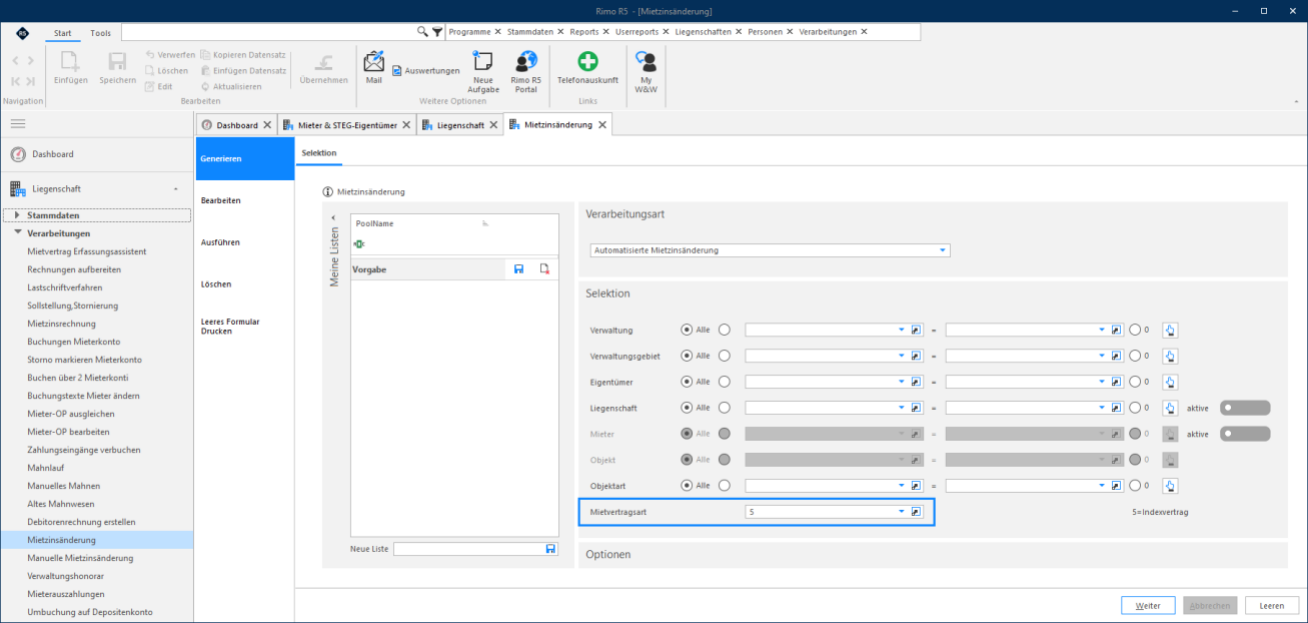1308x623 pixels.
Task: Select the Alle radio for Objektart
Action: (x=686, y=486)
